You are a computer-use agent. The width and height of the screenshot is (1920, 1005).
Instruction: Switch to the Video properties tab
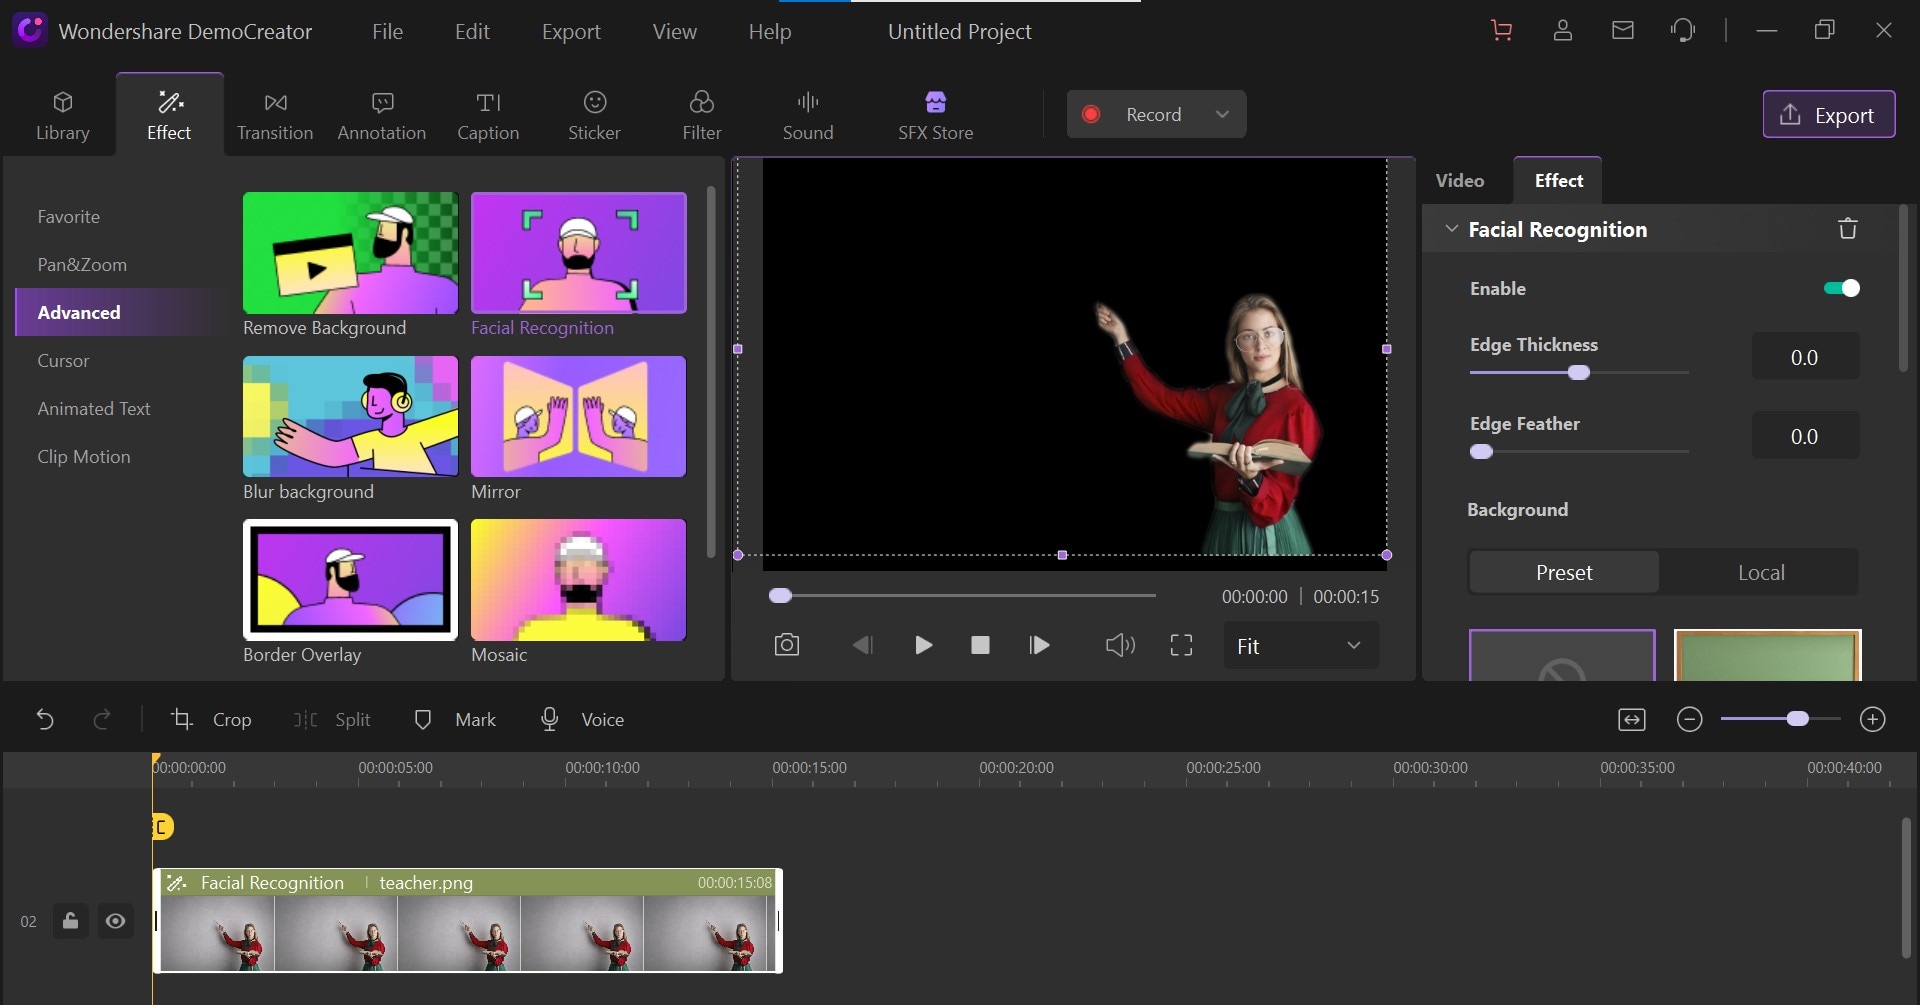[x=1460, y=180]
